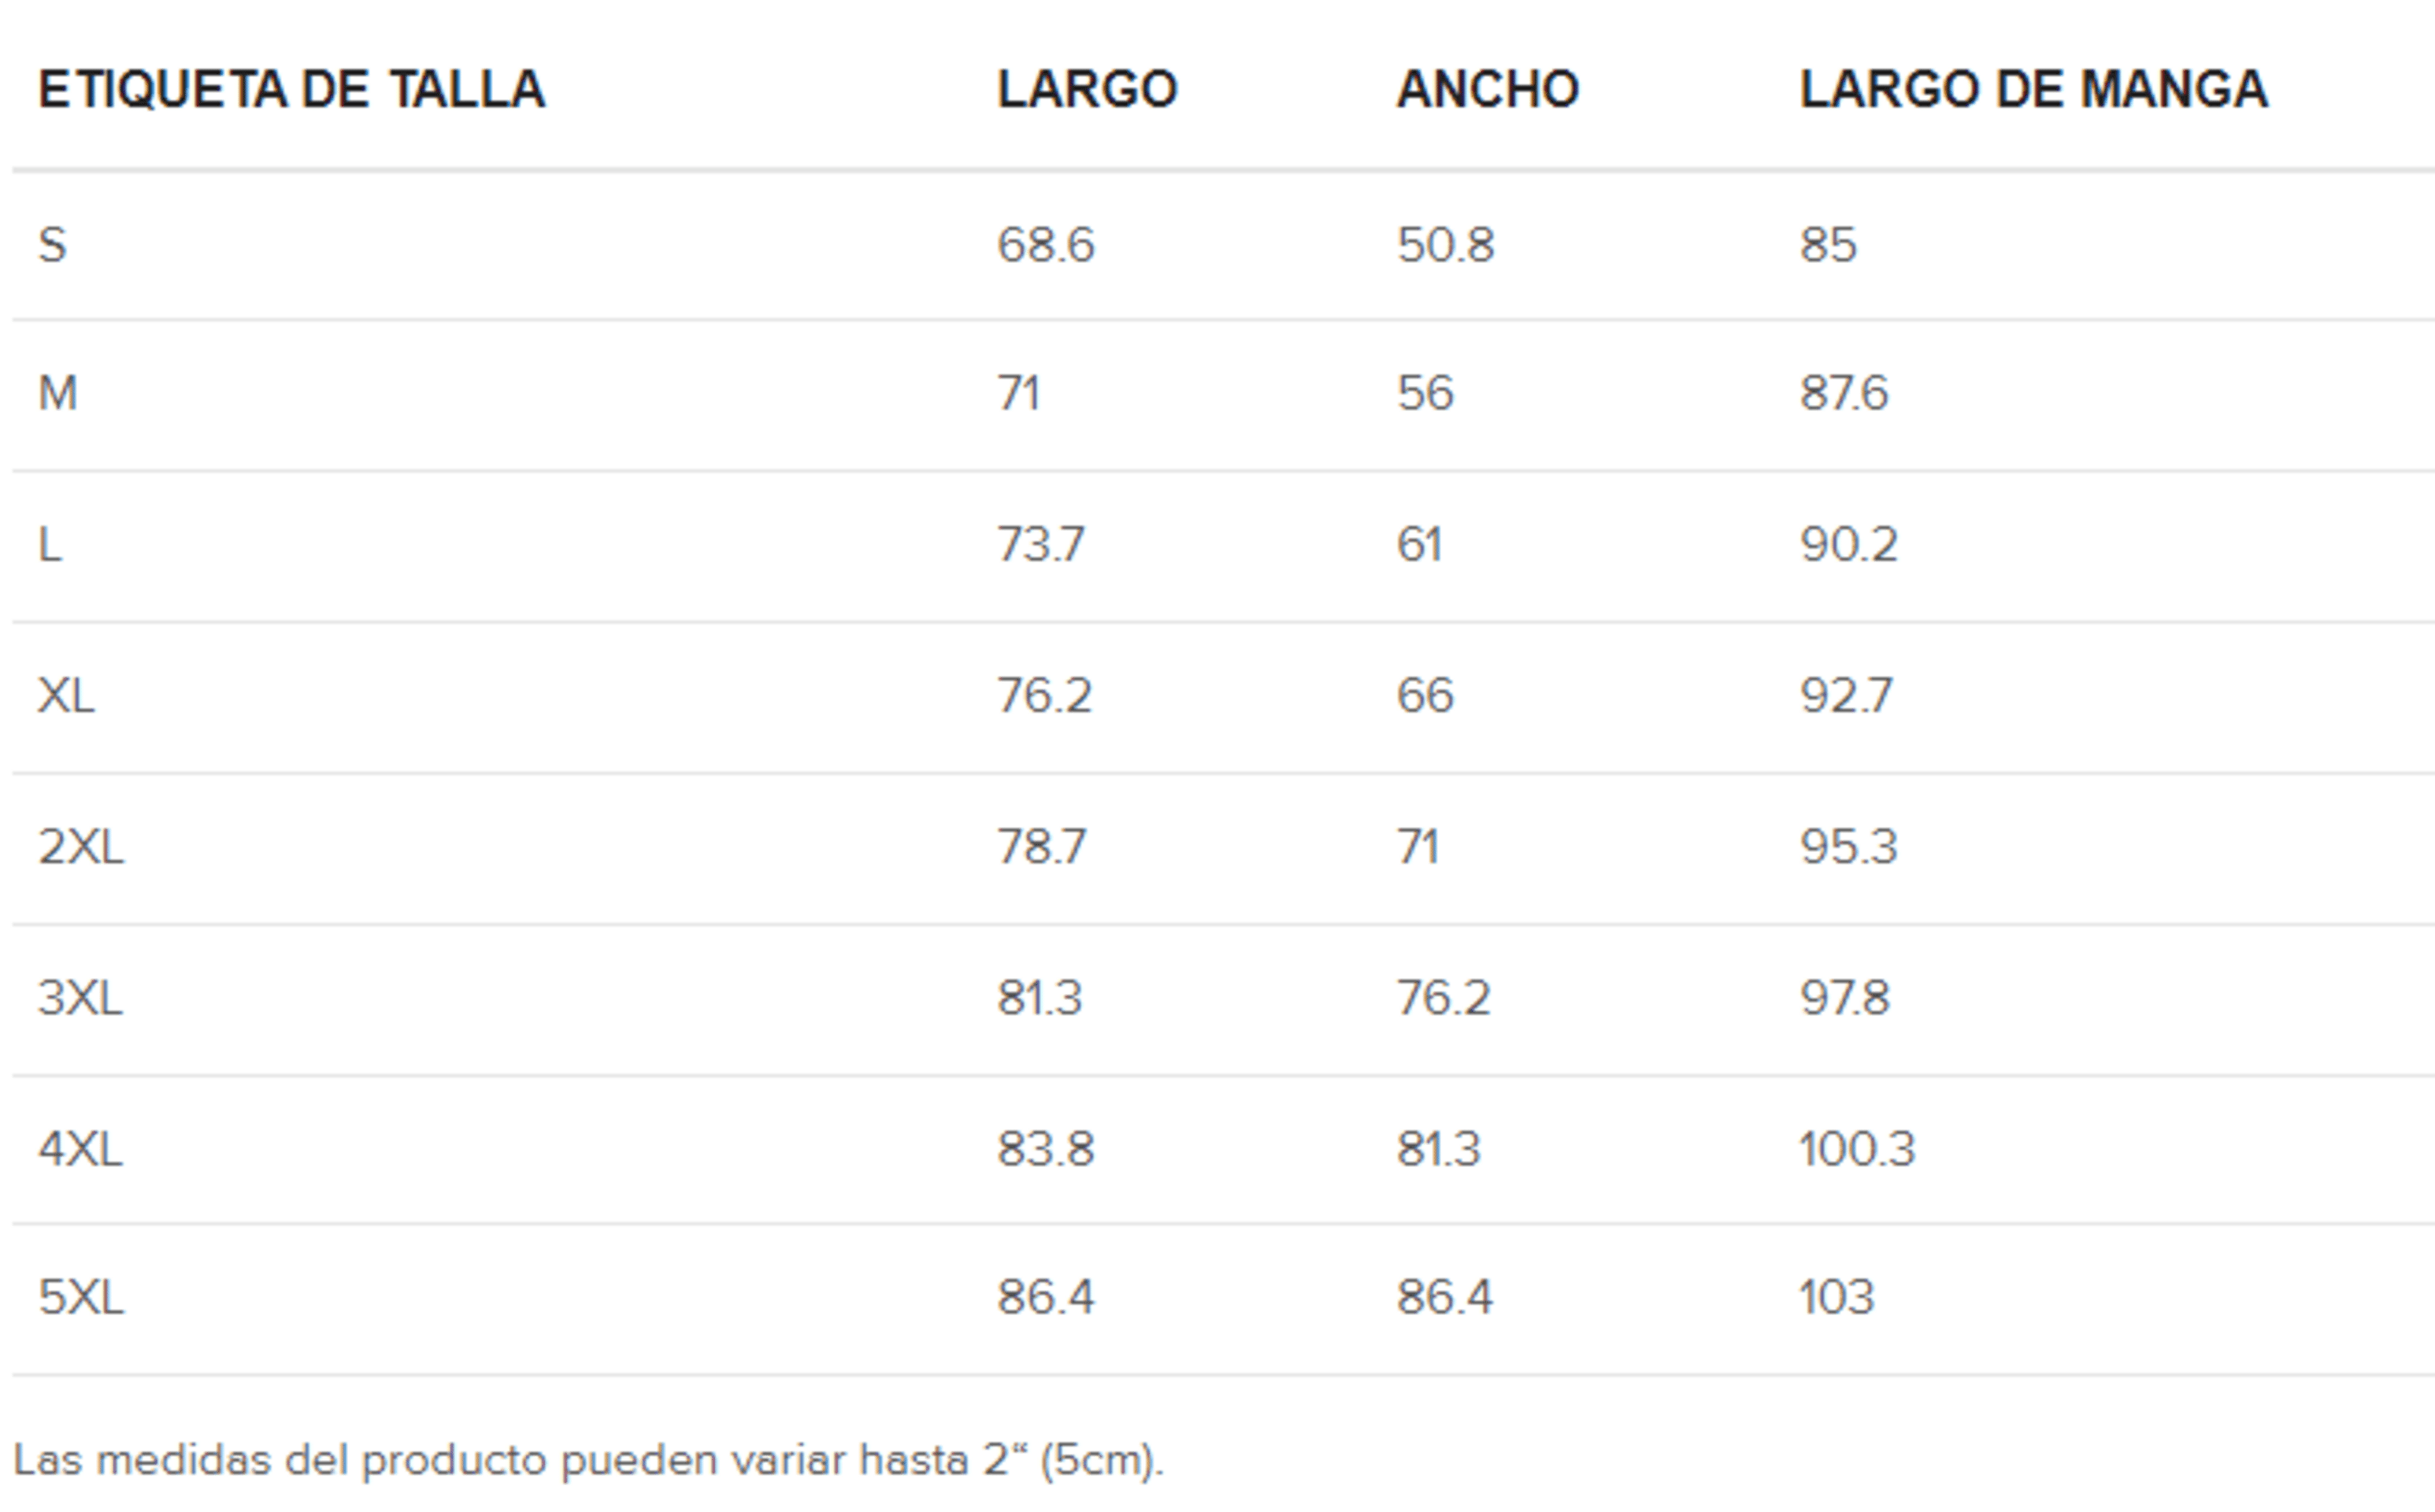
Task: Click the 68.6 largo value for S
Action: [x=1045, y=245]
